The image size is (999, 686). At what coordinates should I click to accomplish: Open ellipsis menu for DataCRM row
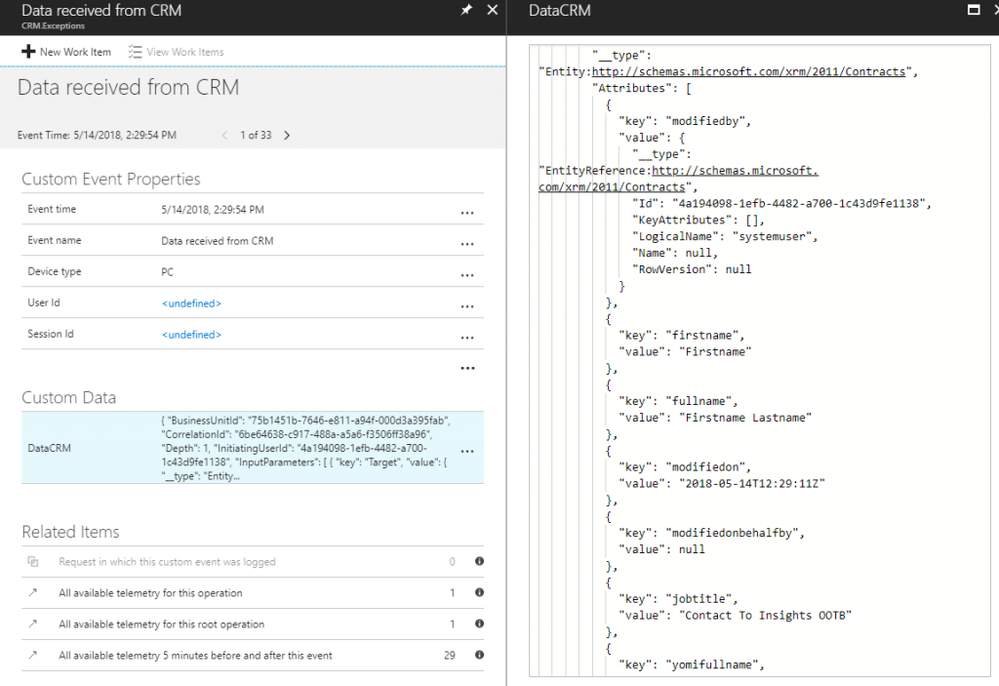(x=467, y=452)
